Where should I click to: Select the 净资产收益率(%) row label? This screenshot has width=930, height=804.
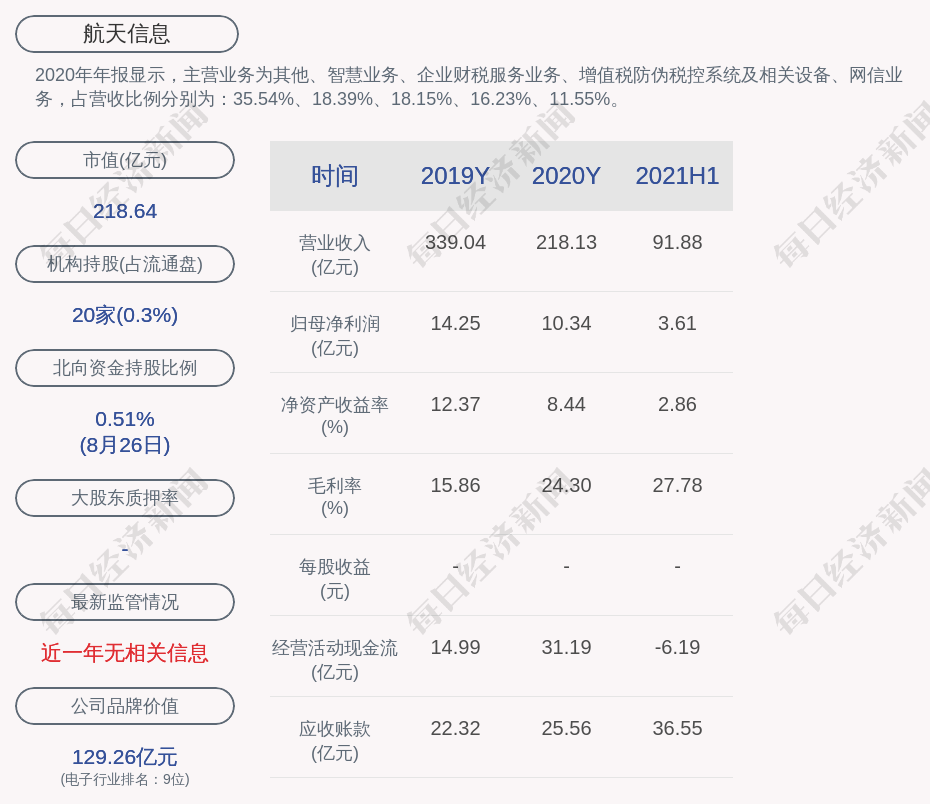(335, 416)
